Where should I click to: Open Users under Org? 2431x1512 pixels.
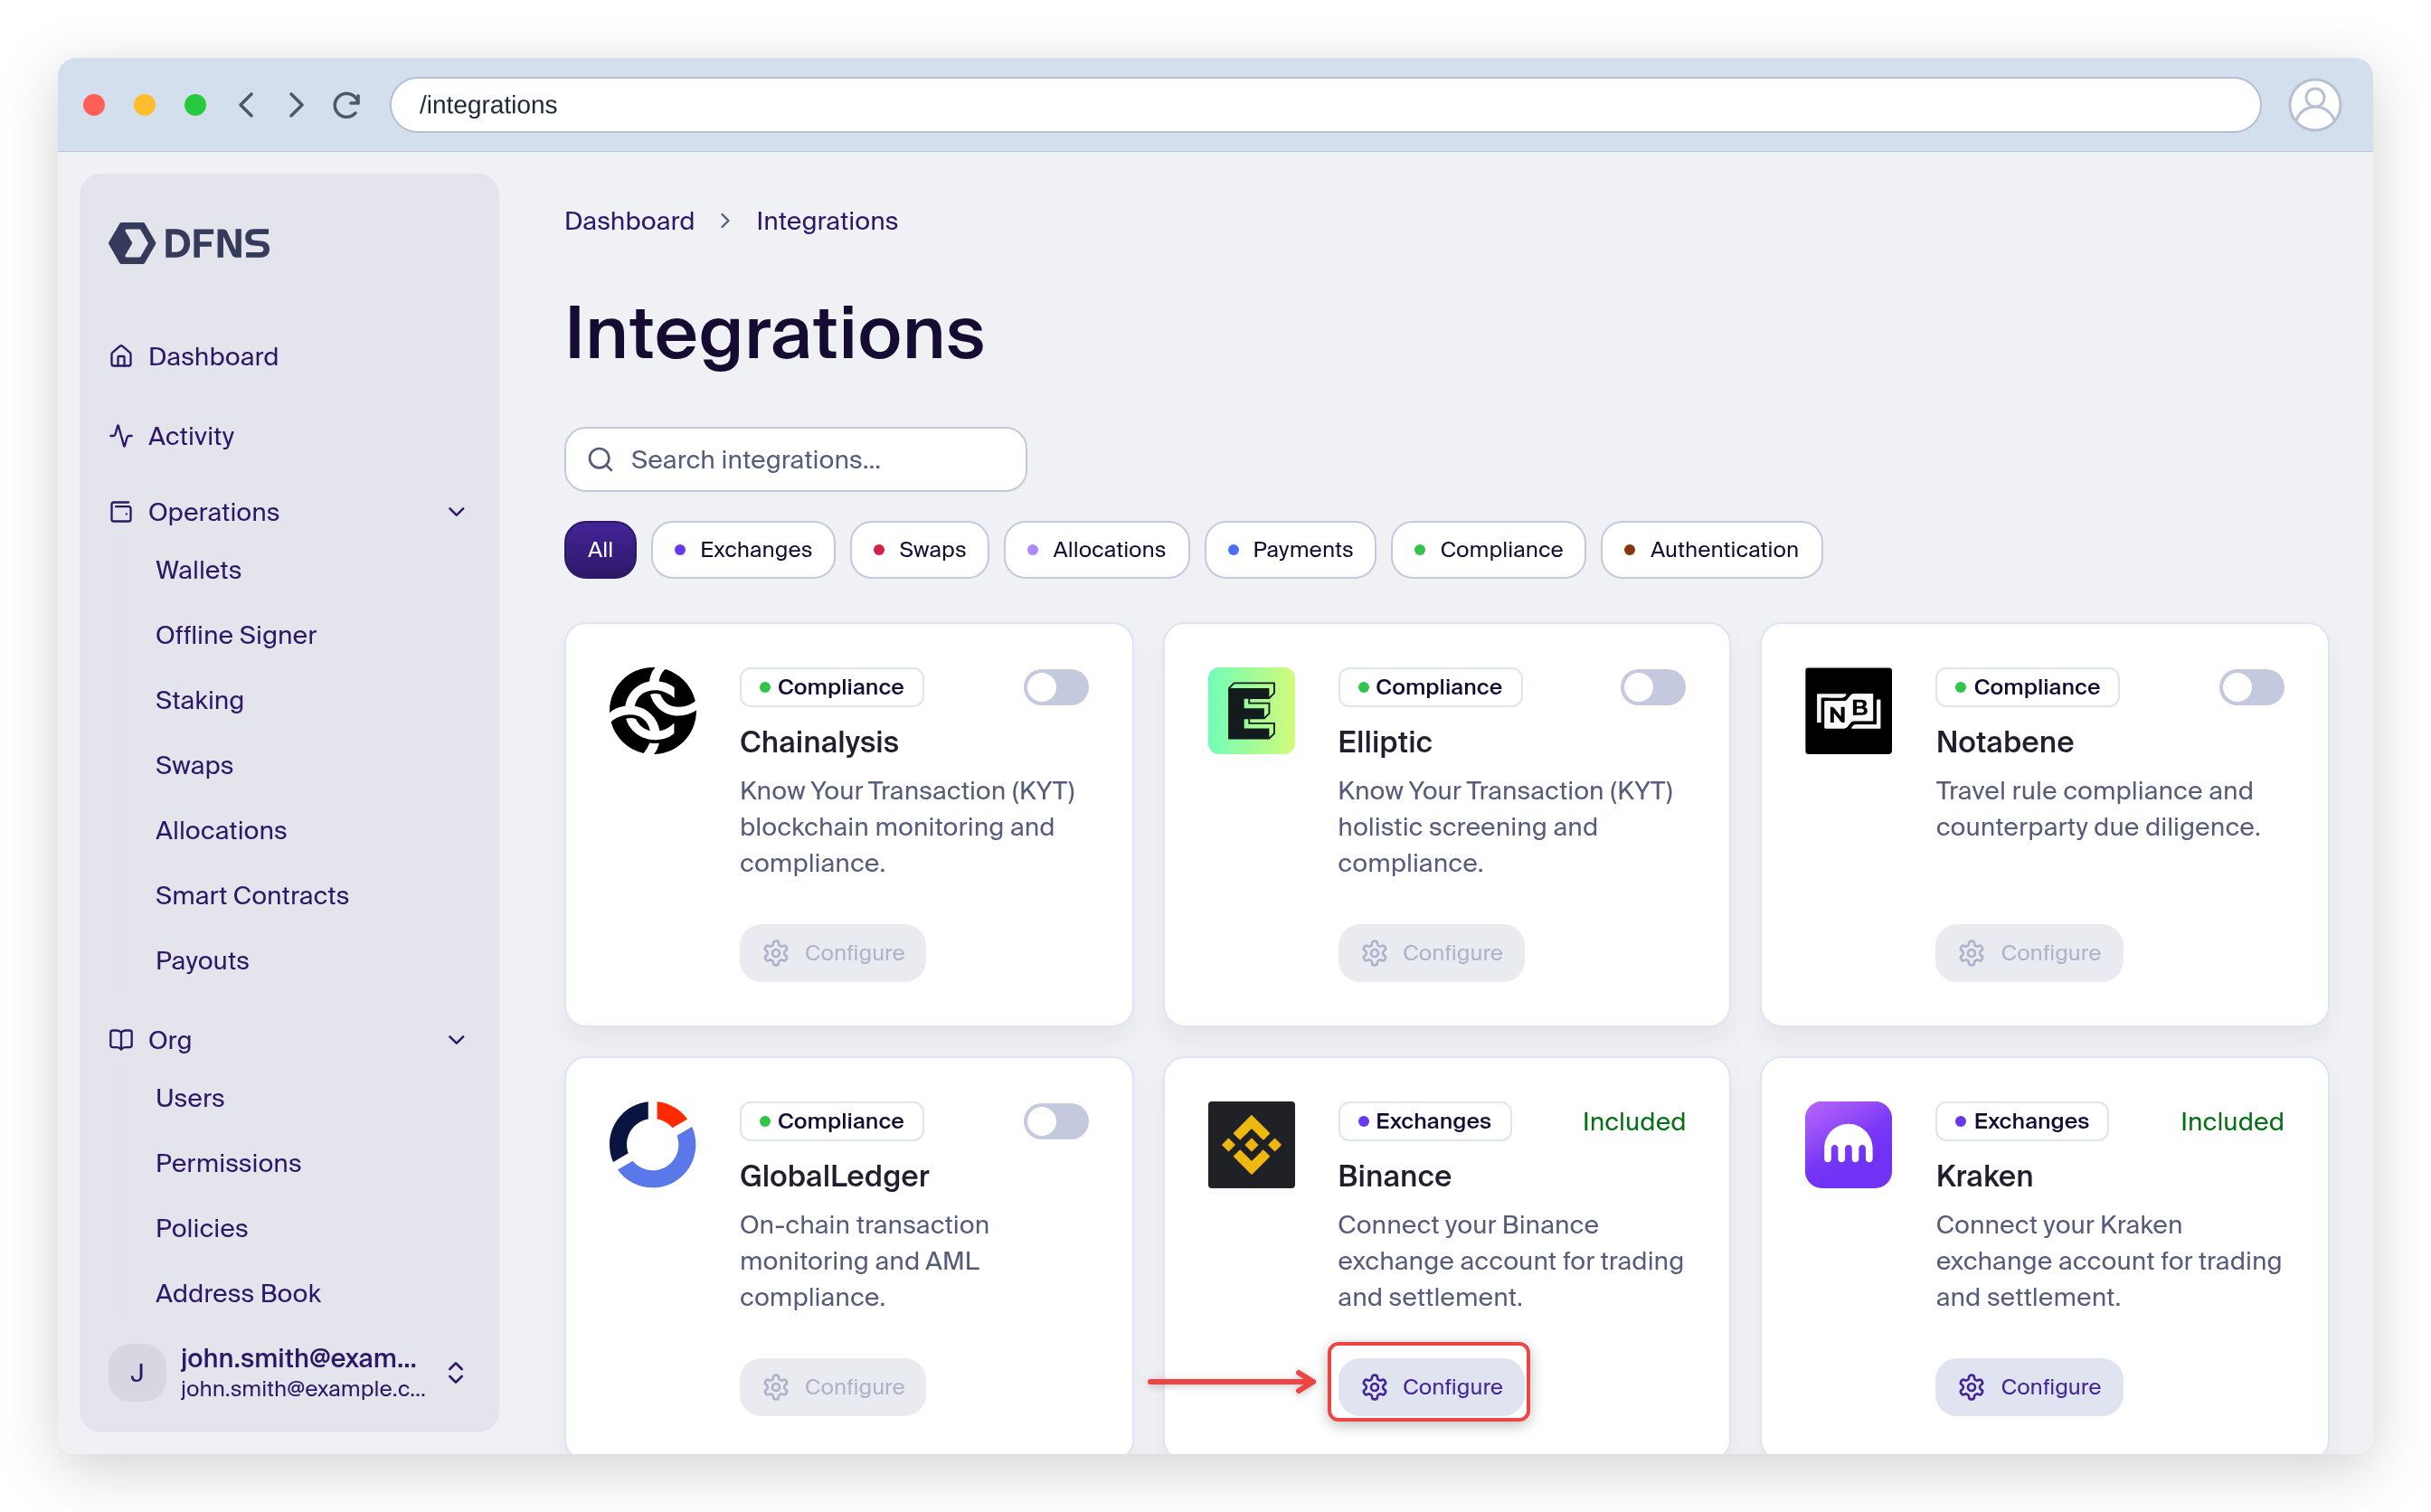[x=190, y=1098]
